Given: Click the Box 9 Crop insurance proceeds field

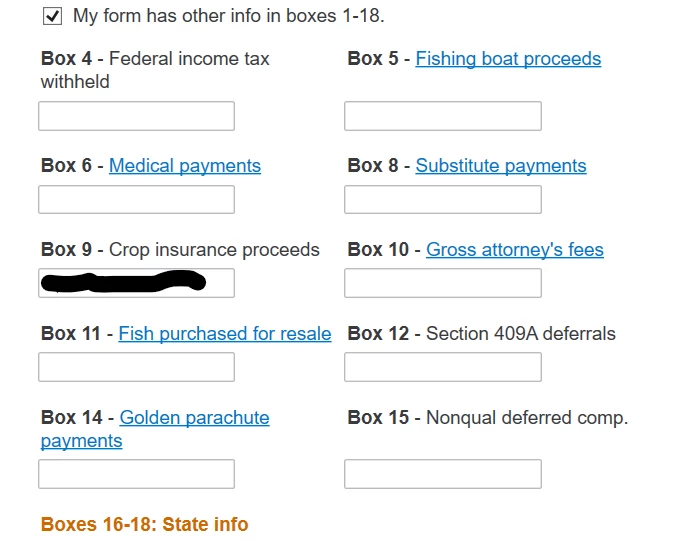Looking at the screenshot, I should 136,283.
